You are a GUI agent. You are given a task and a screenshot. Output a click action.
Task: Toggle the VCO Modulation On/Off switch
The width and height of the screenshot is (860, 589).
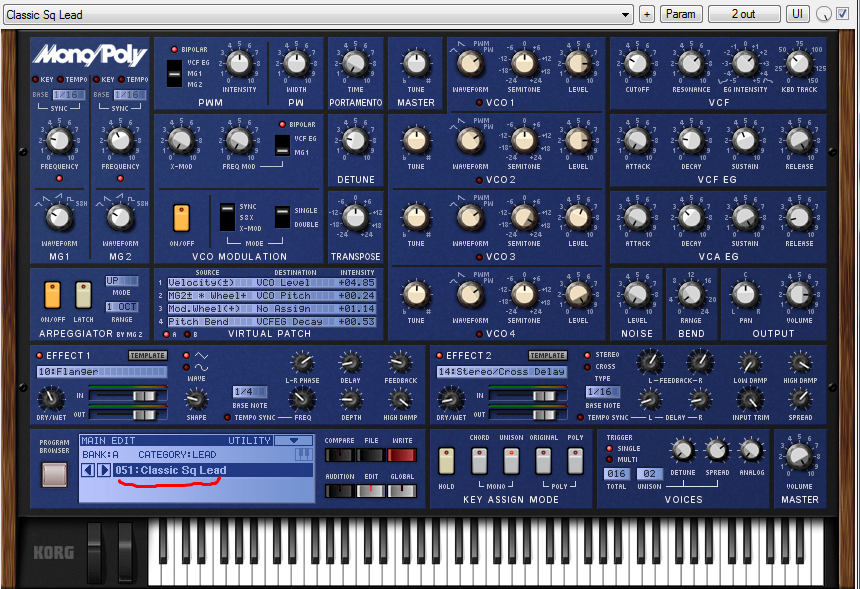click(x=181, y=218)
